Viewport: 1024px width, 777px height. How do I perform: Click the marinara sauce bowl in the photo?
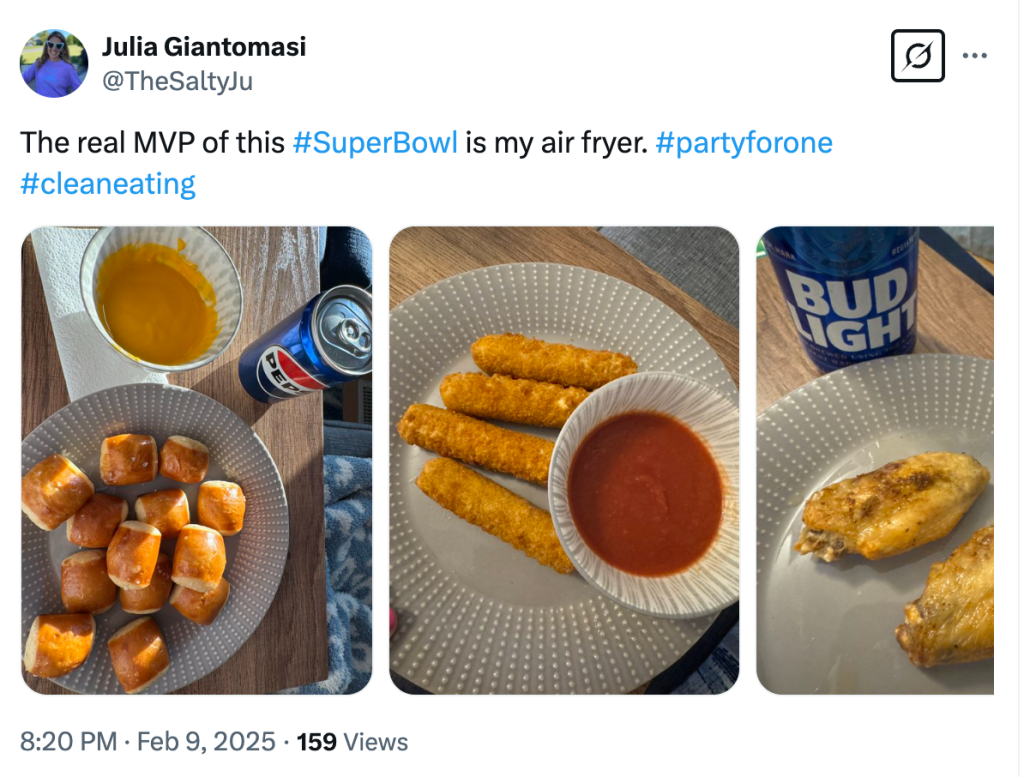point(644,490)
